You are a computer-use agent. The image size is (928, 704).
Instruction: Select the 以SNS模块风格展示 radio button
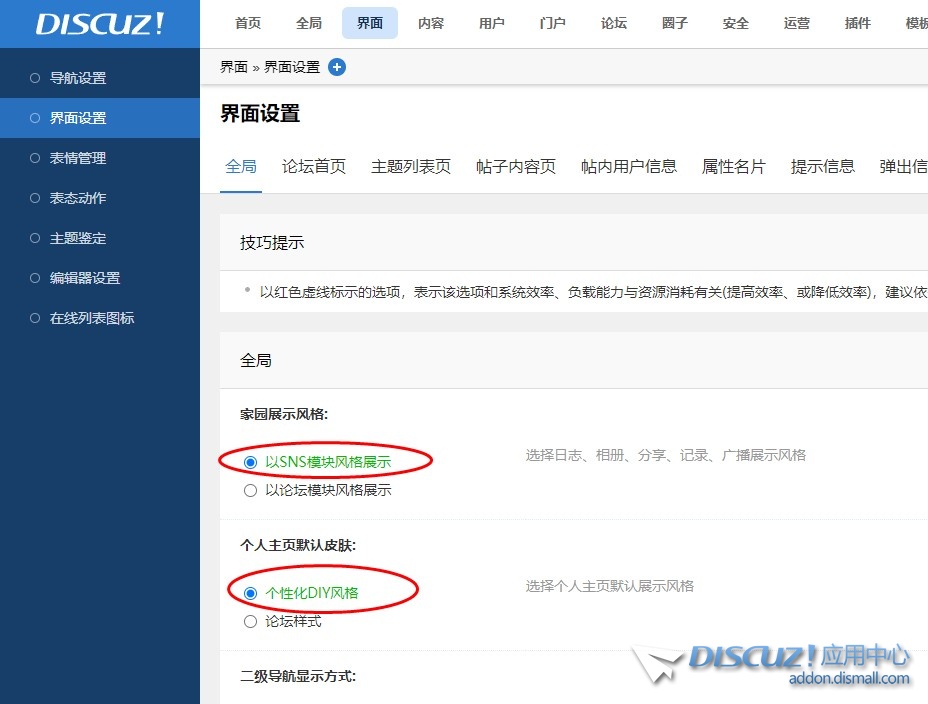[x=250, y=462]
